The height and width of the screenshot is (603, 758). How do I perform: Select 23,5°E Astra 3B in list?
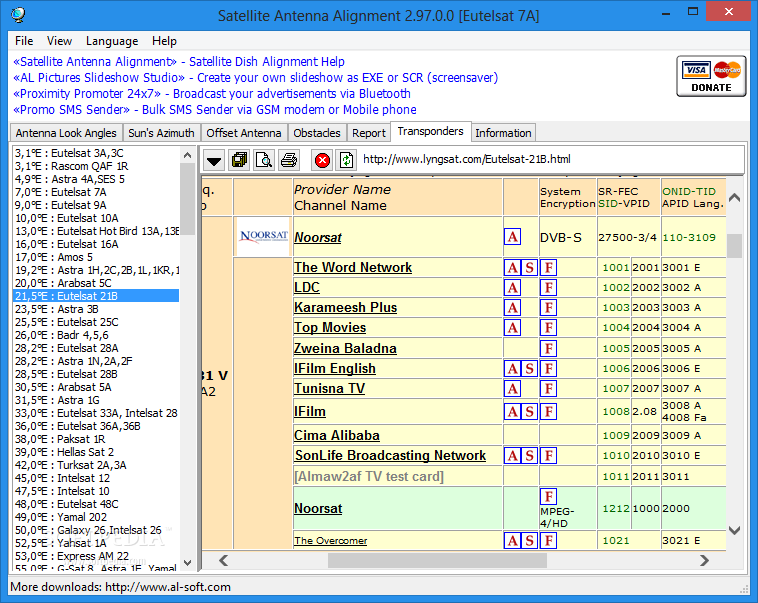(x=96, y=309)
